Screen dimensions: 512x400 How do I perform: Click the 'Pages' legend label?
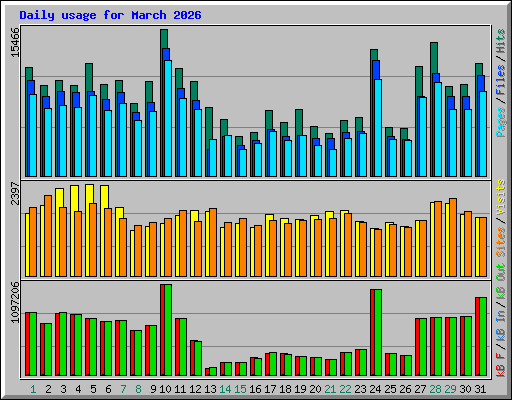(x=501, y=122)
